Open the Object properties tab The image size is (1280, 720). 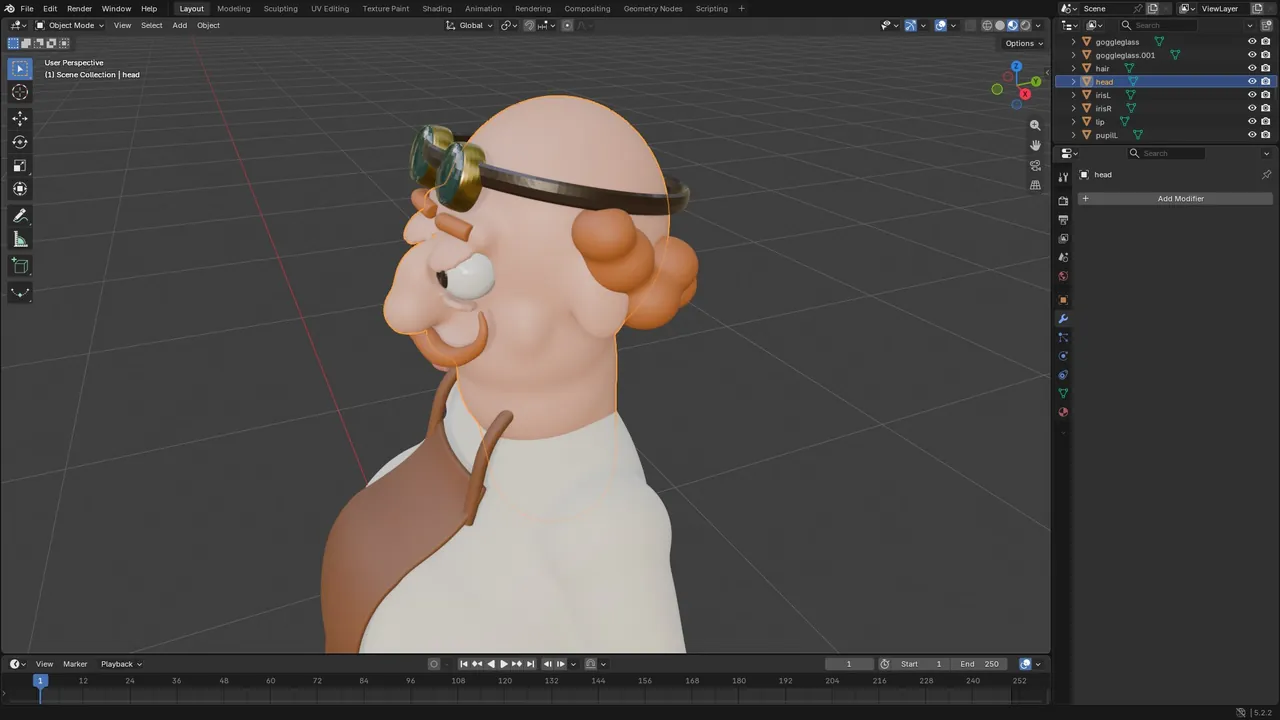[1063, 300]
